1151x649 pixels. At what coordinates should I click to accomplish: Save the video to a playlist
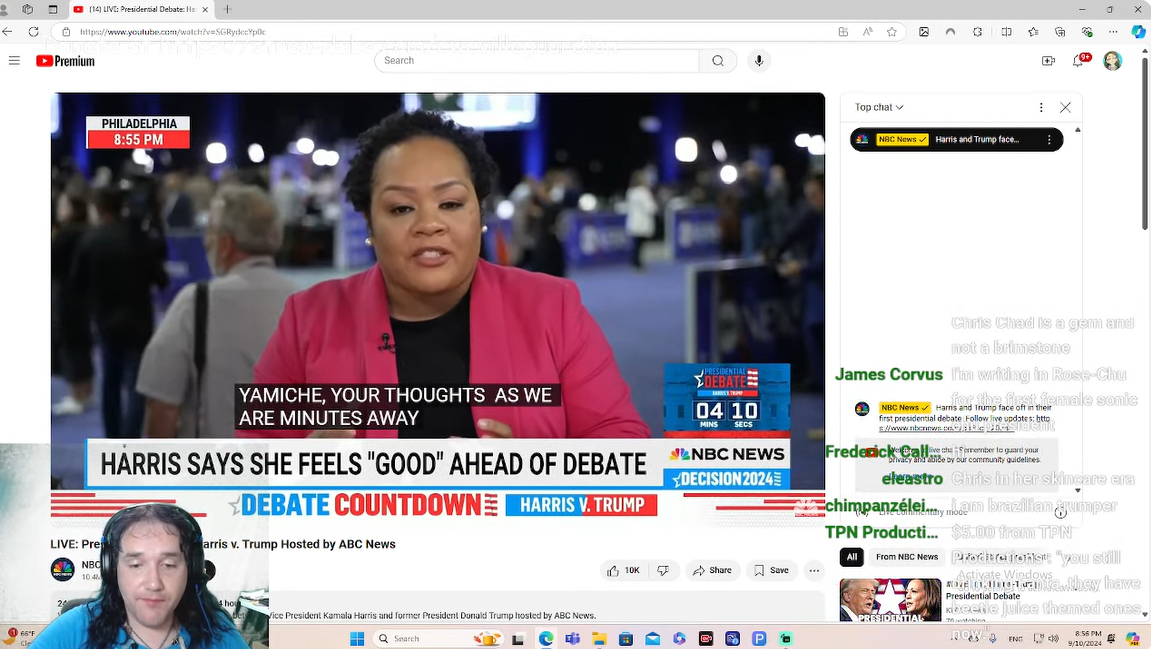[771, 570]
